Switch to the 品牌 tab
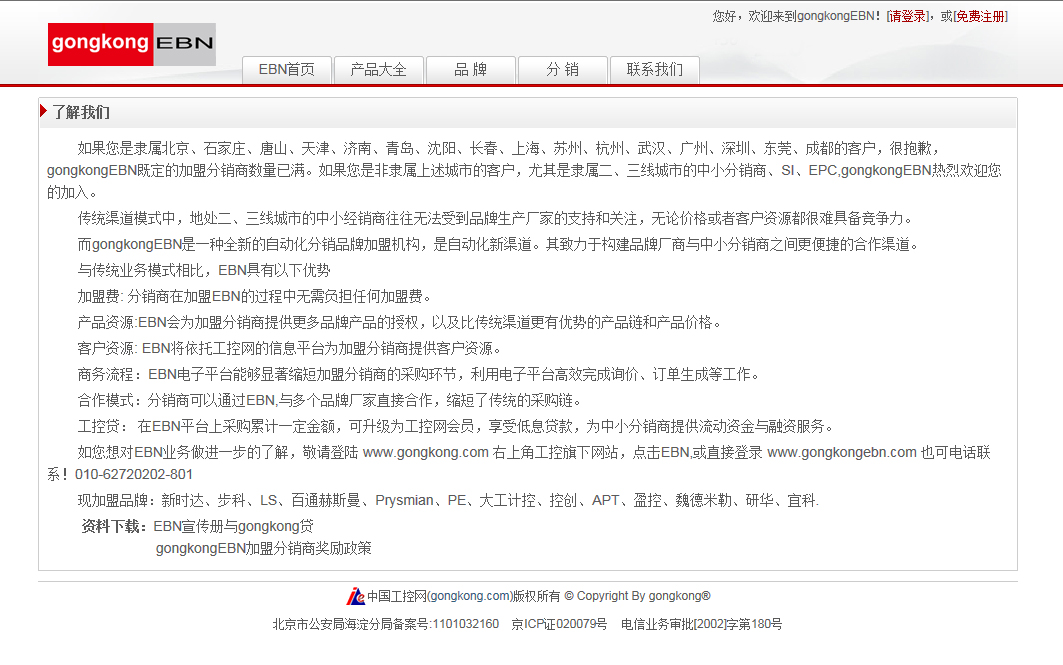Screen dimensions: 1063x665 tap(470, 70)
